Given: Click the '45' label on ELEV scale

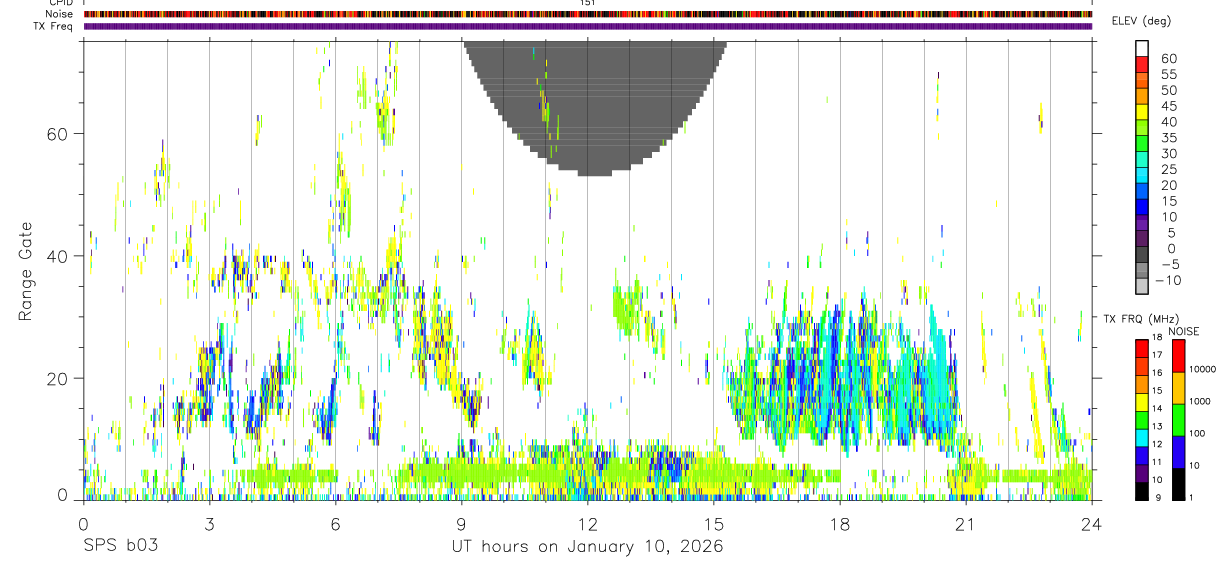Looking at the screenshot, I should tap(1167, 106).
